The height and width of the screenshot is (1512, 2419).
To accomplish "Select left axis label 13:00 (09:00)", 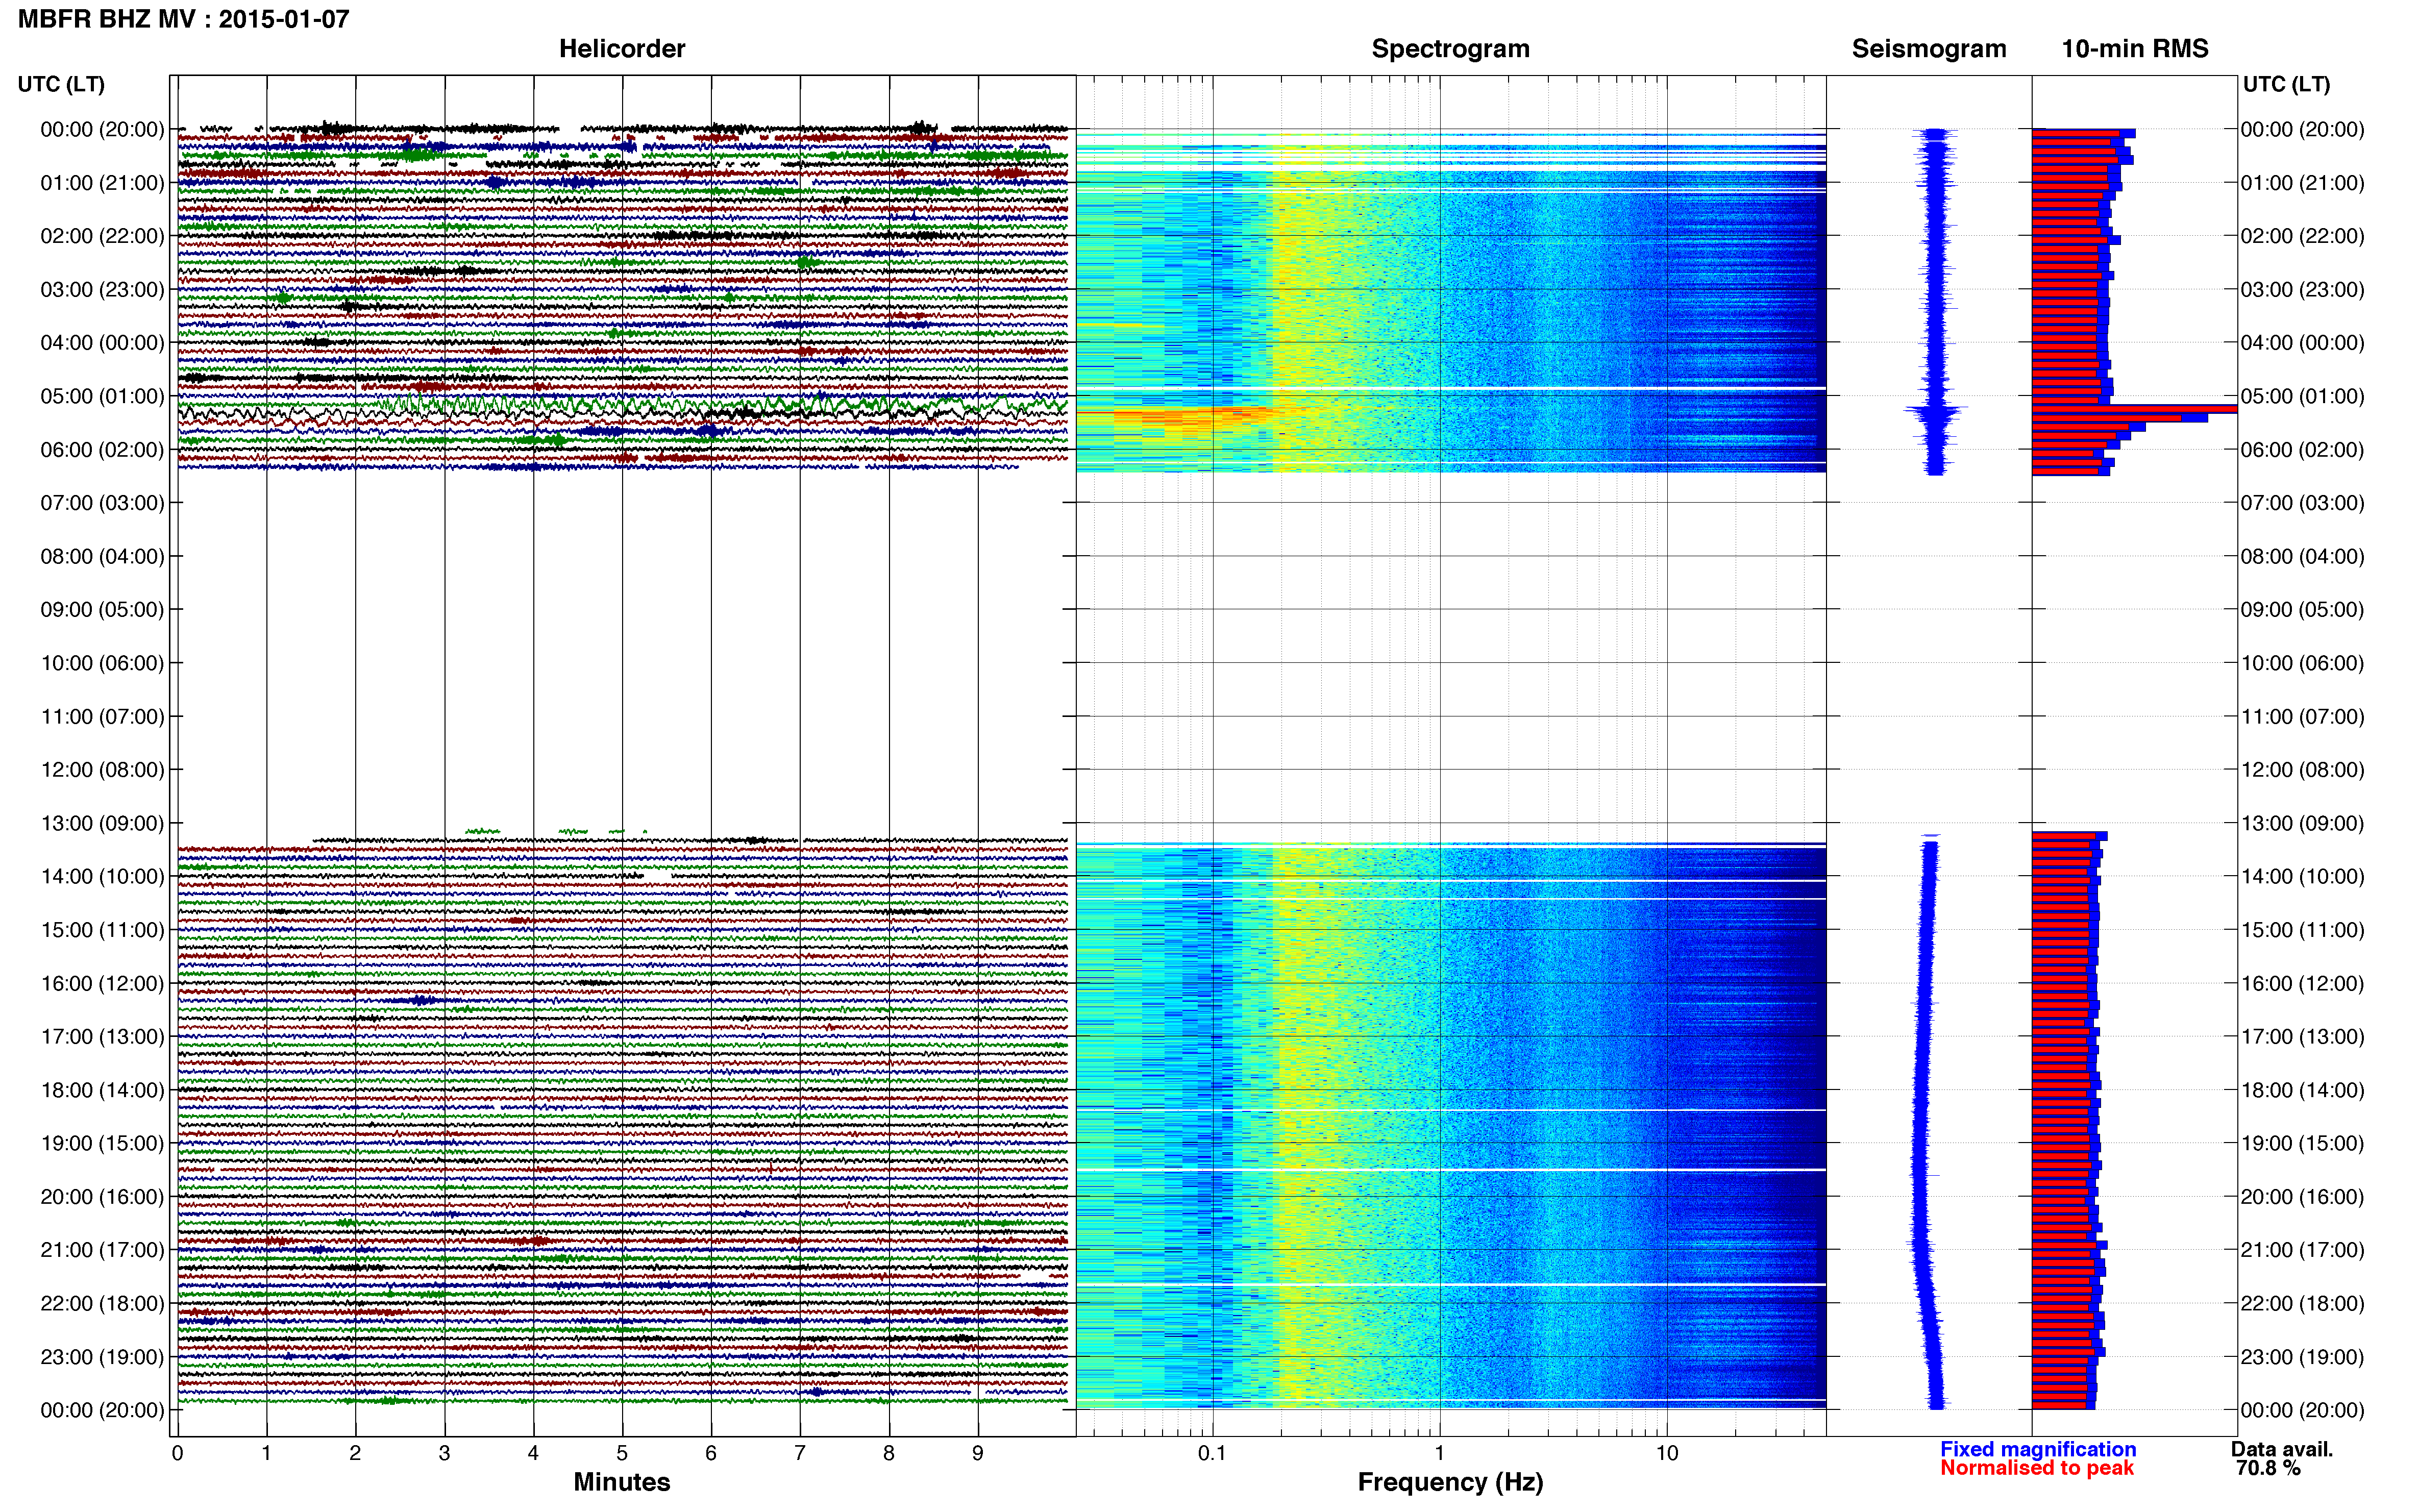I will pos(102,823).
